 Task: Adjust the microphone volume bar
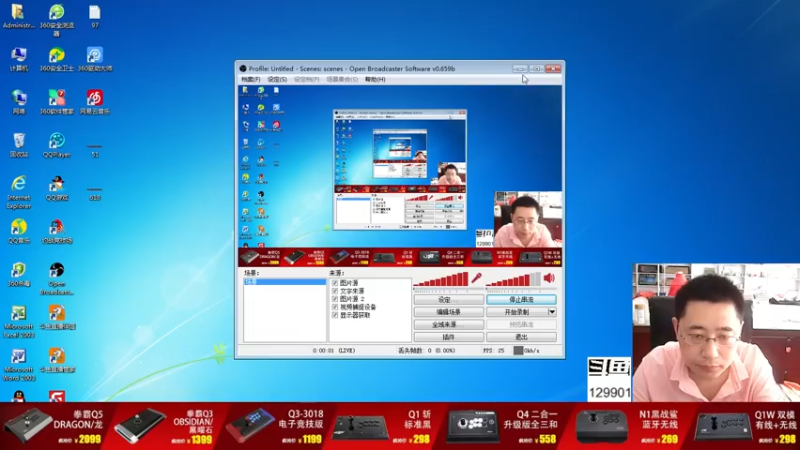(441, 279)
